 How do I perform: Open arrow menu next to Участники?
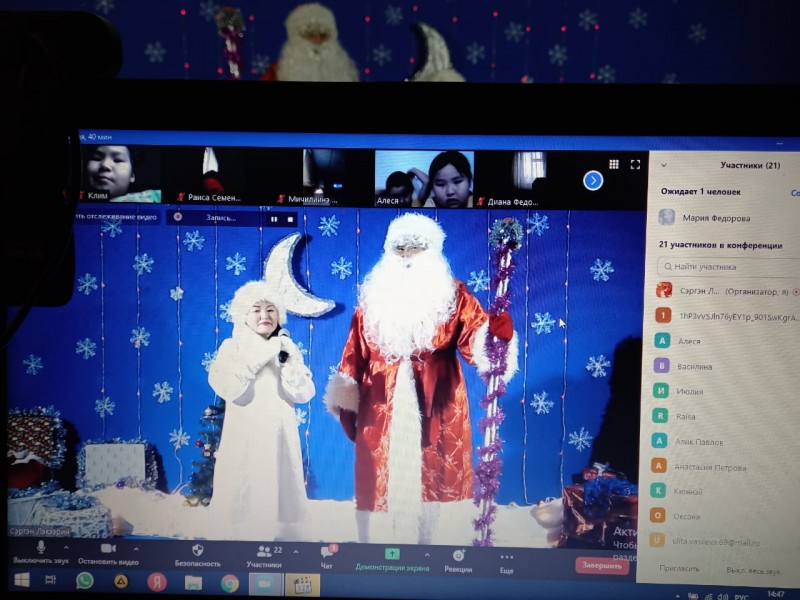tap(296, 552)
